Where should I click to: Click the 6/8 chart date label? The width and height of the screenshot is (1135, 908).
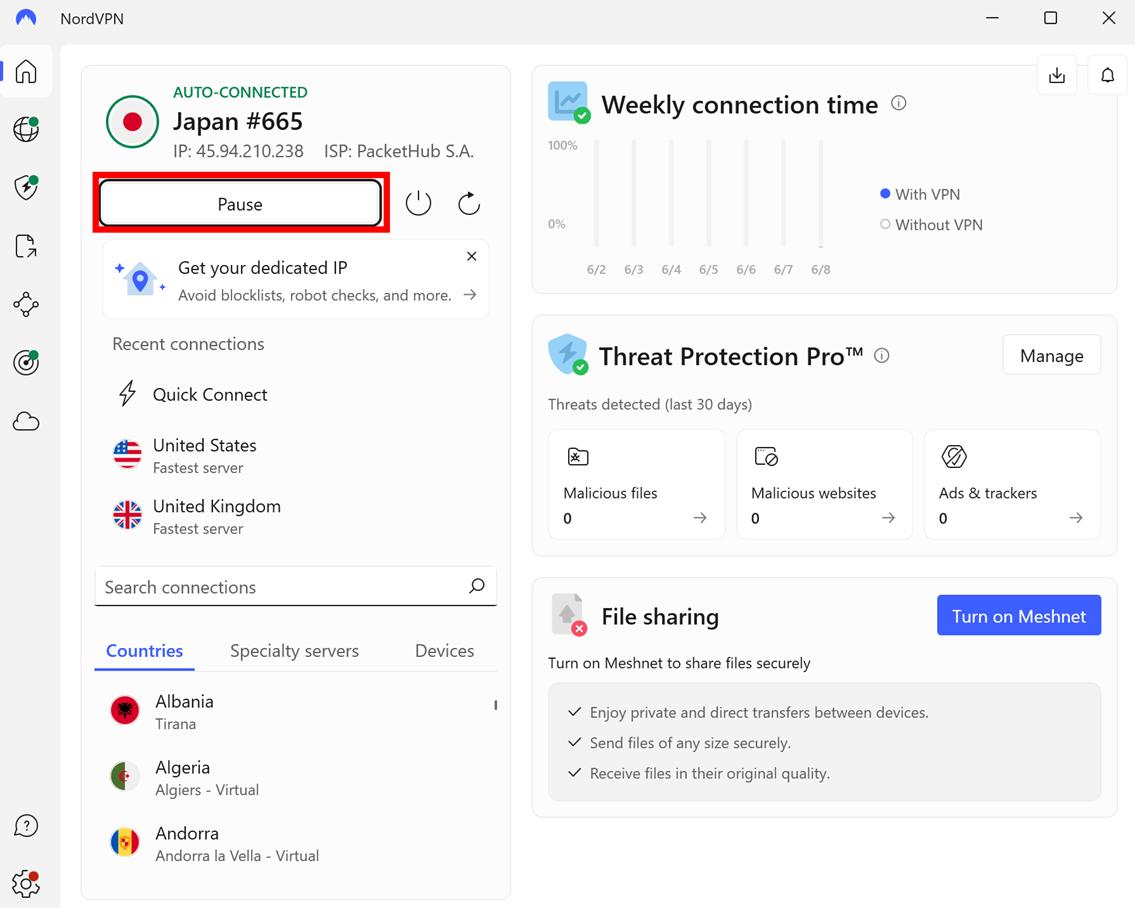tap(820, 269)
